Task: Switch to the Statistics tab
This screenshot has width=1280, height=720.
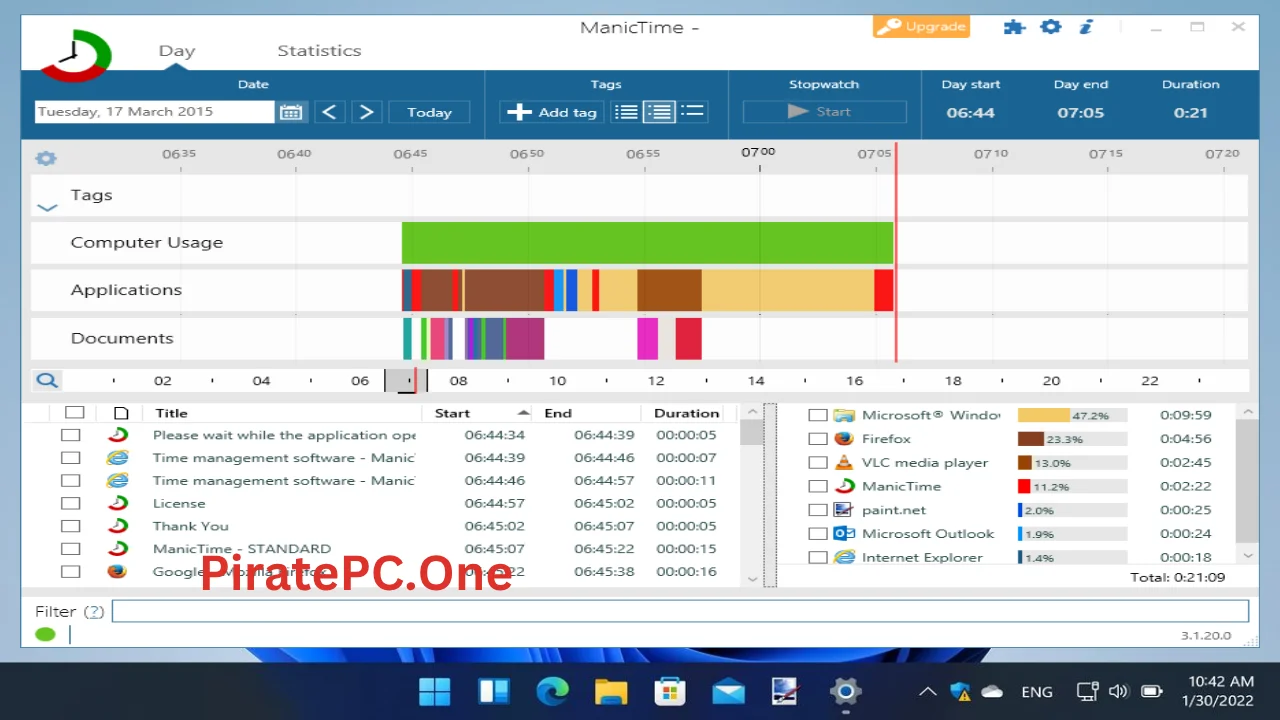Action: 319,50
